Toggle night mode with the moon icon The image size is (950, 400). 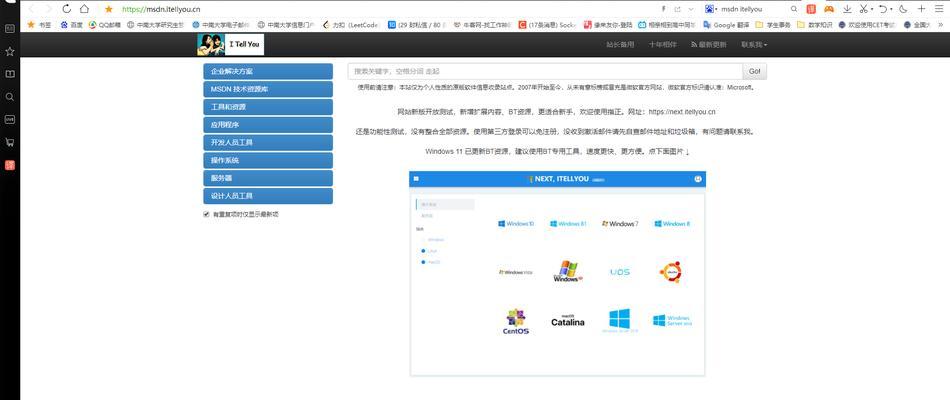tap(903, 9)
